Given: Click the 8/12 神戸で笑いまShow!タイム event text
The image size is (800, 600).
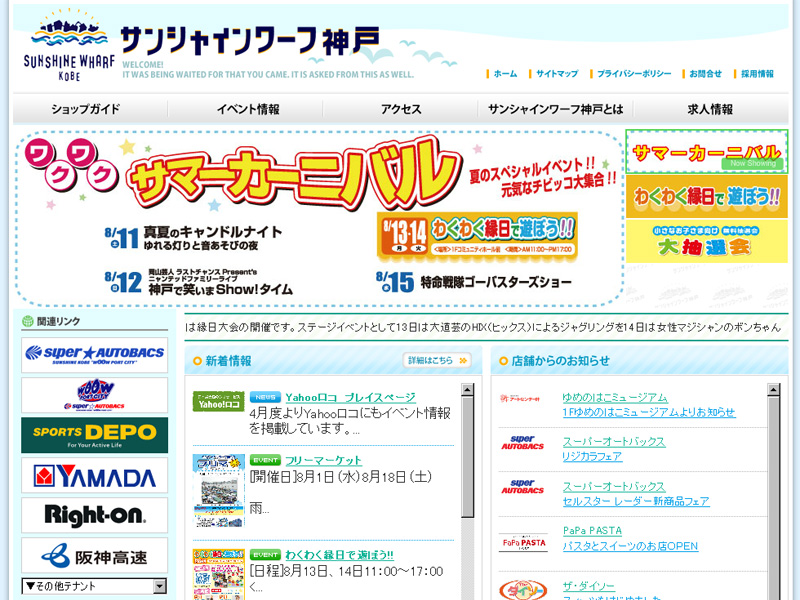Looking at the screenshot, I should click(198, 283).
